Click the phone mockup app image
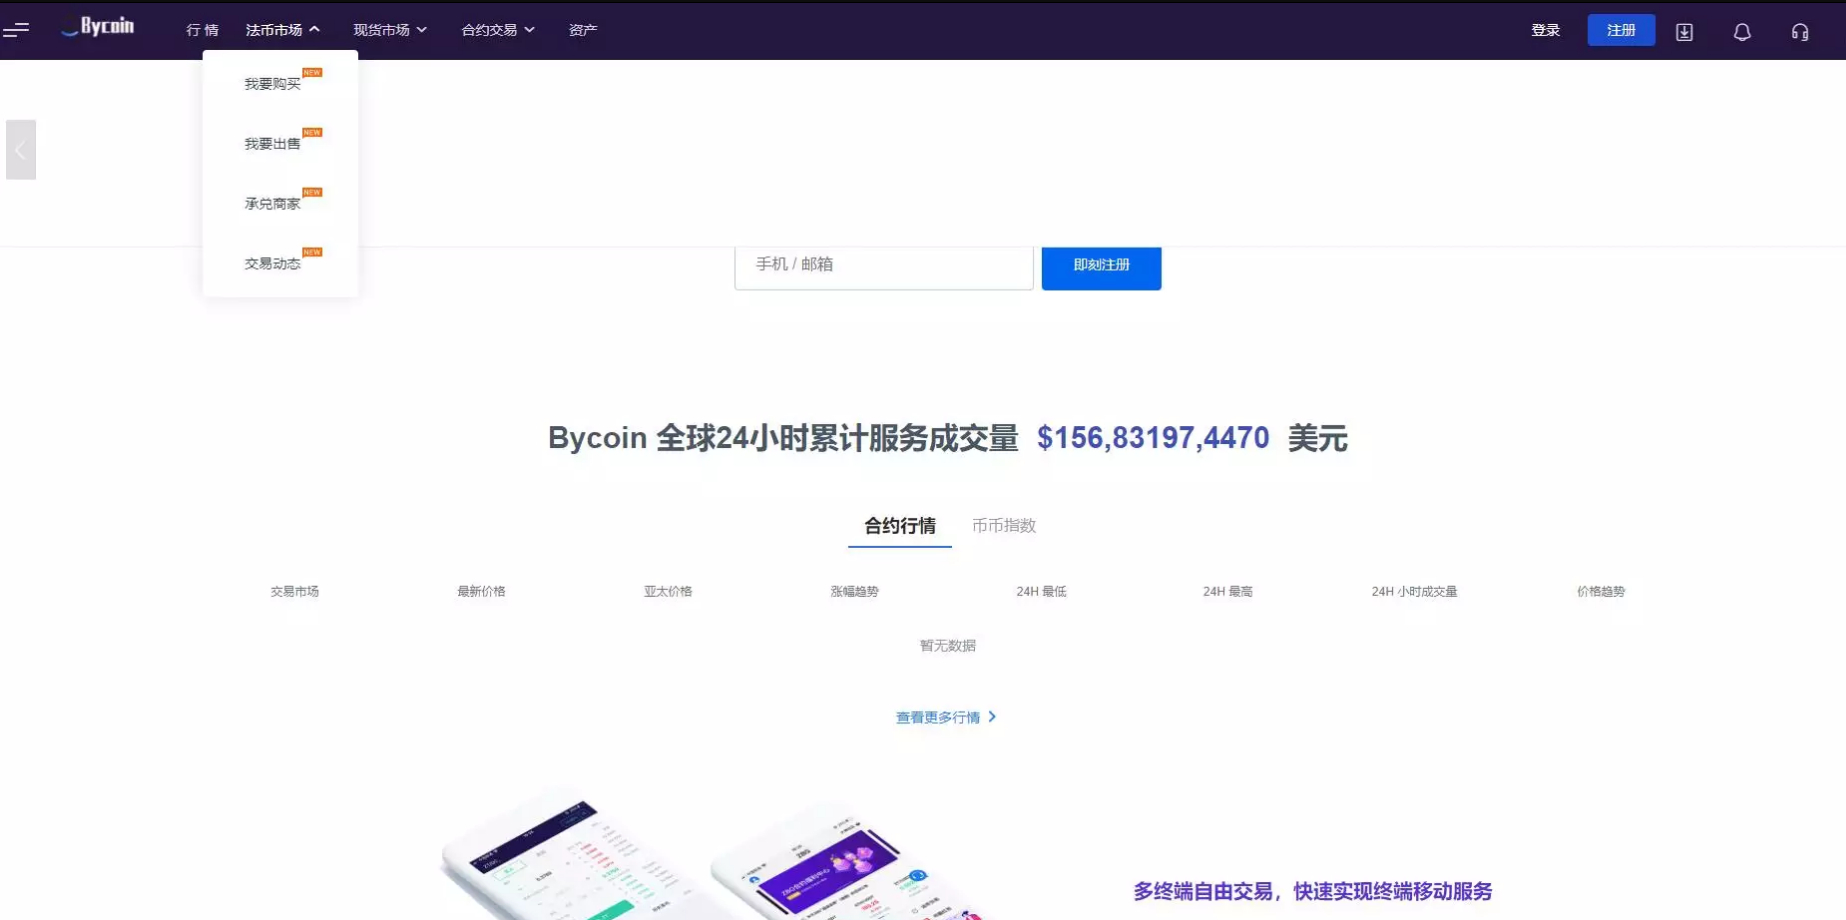Screen dimensions: 1846x920 pyautogui.click(x=715, y=855)
